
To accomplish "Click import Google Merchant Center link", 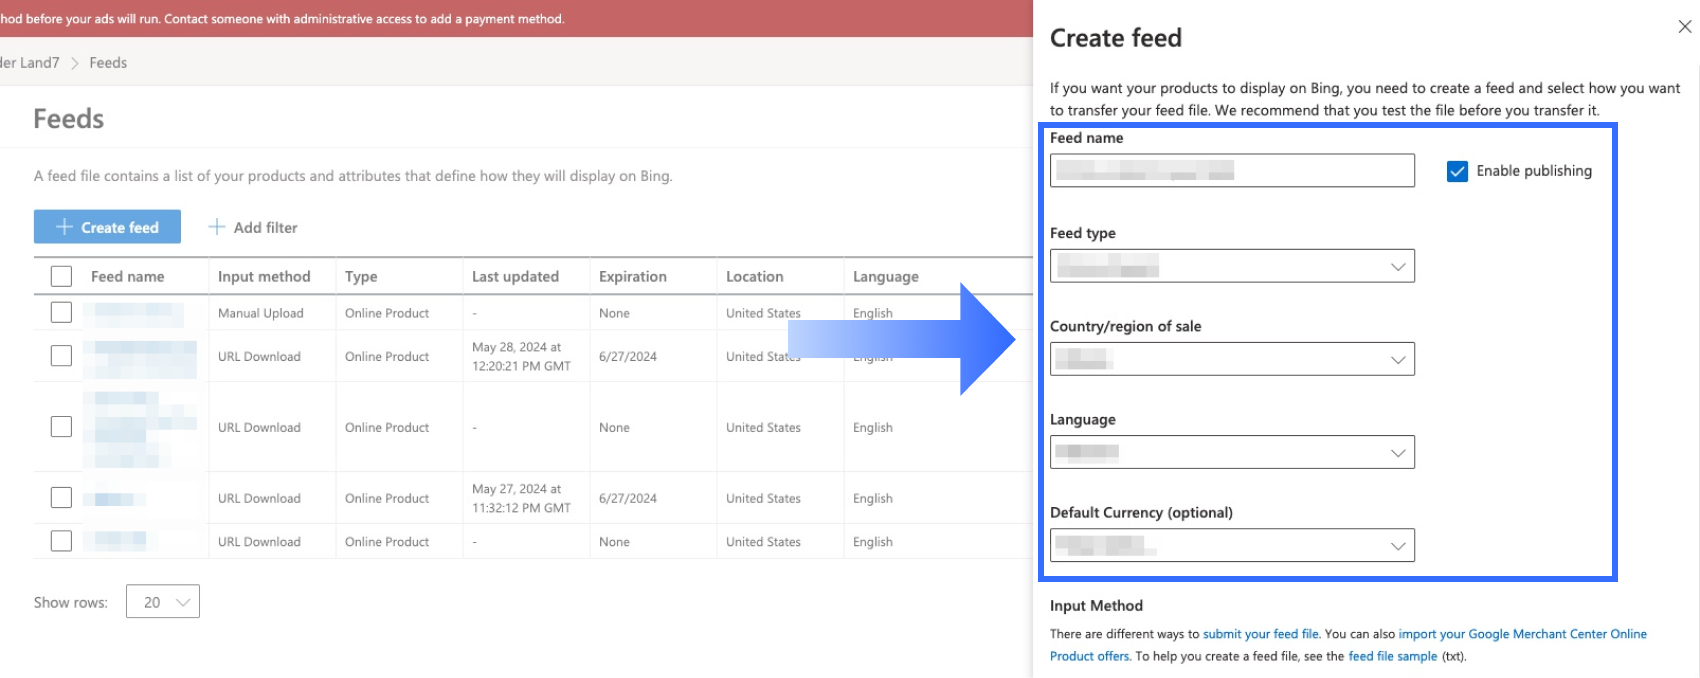I will click(1522, 634).
